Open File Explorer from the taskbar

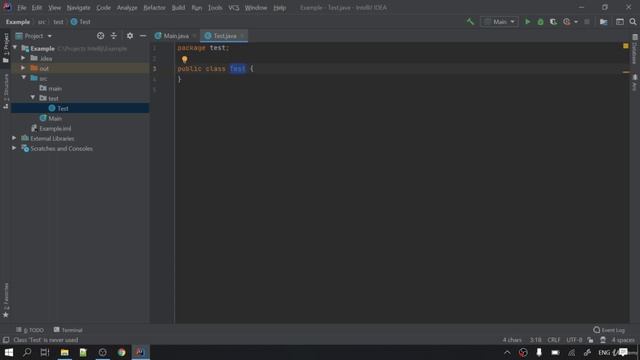coord(64,352)
